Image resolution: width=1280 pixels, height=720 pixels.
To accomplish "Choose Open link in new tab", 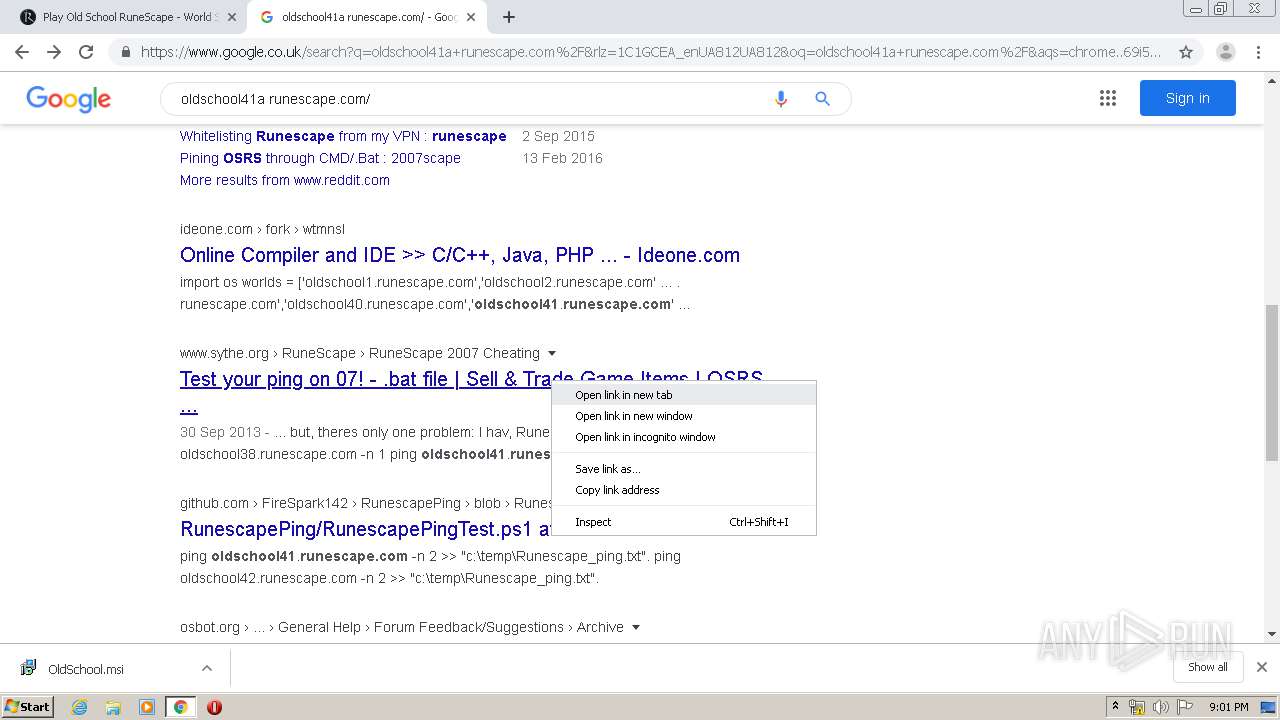I will pos(684,395).
